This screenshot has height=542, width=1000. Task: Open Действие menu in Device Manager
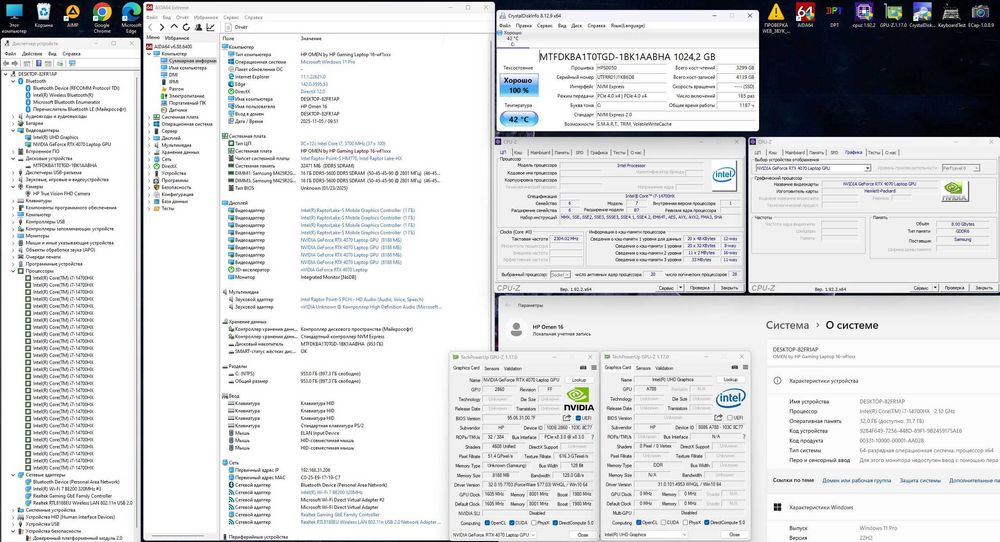tap(32, 54)
